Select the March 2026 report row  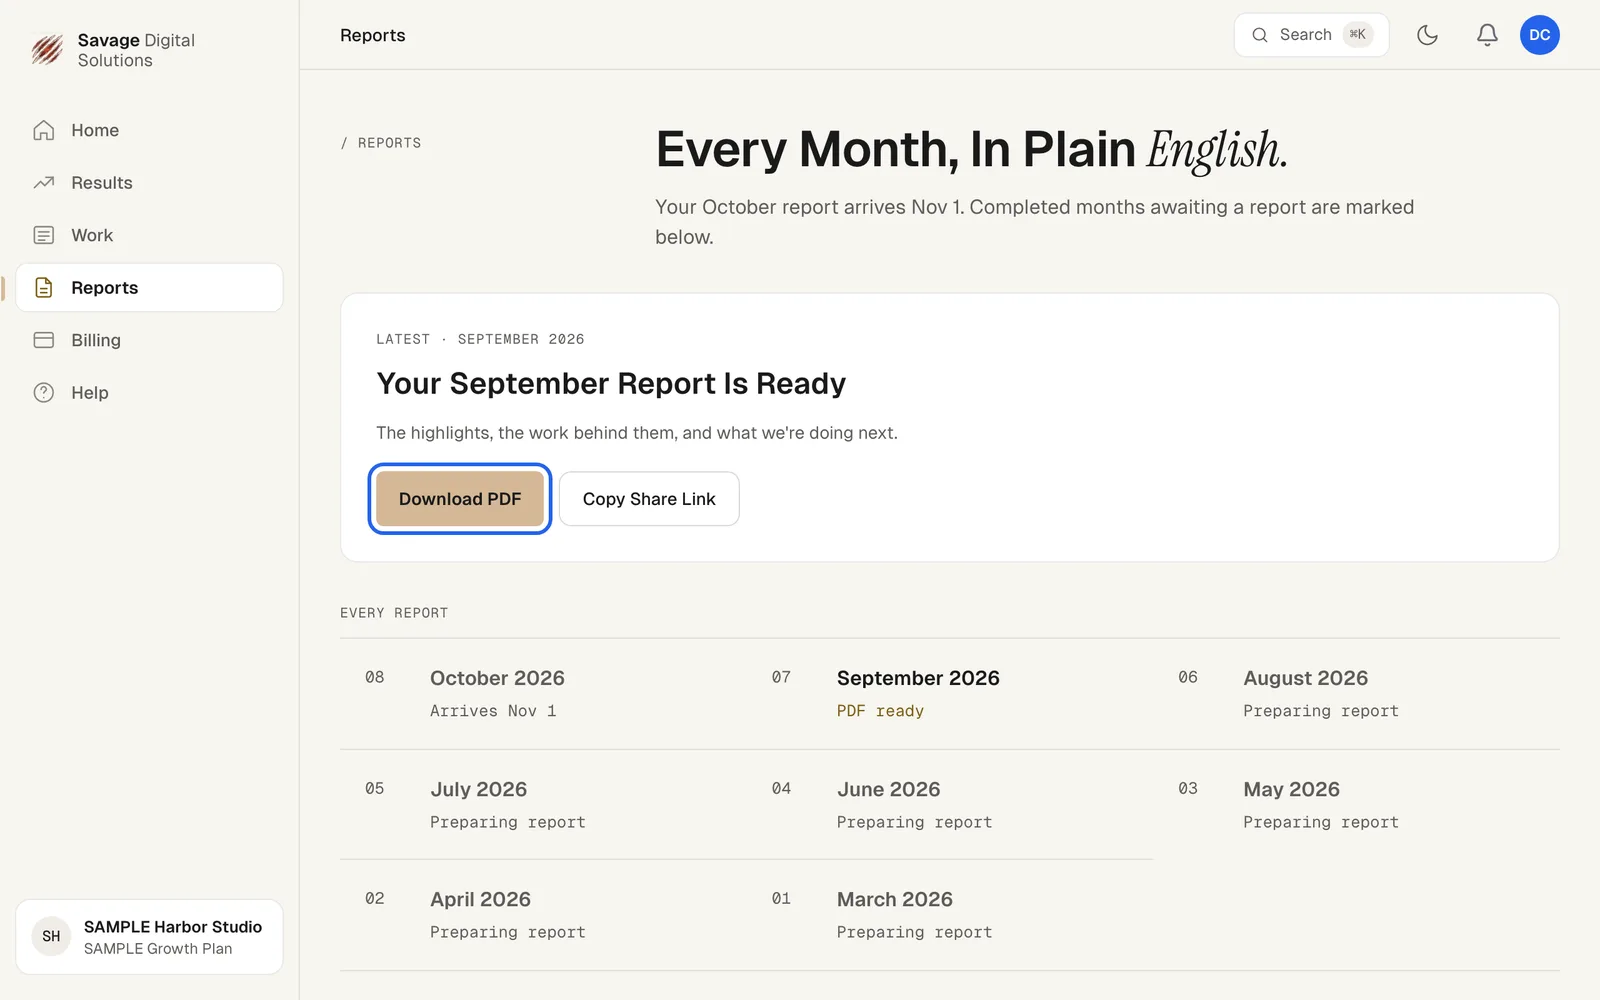pyautogui.click(x=950, y=915)
